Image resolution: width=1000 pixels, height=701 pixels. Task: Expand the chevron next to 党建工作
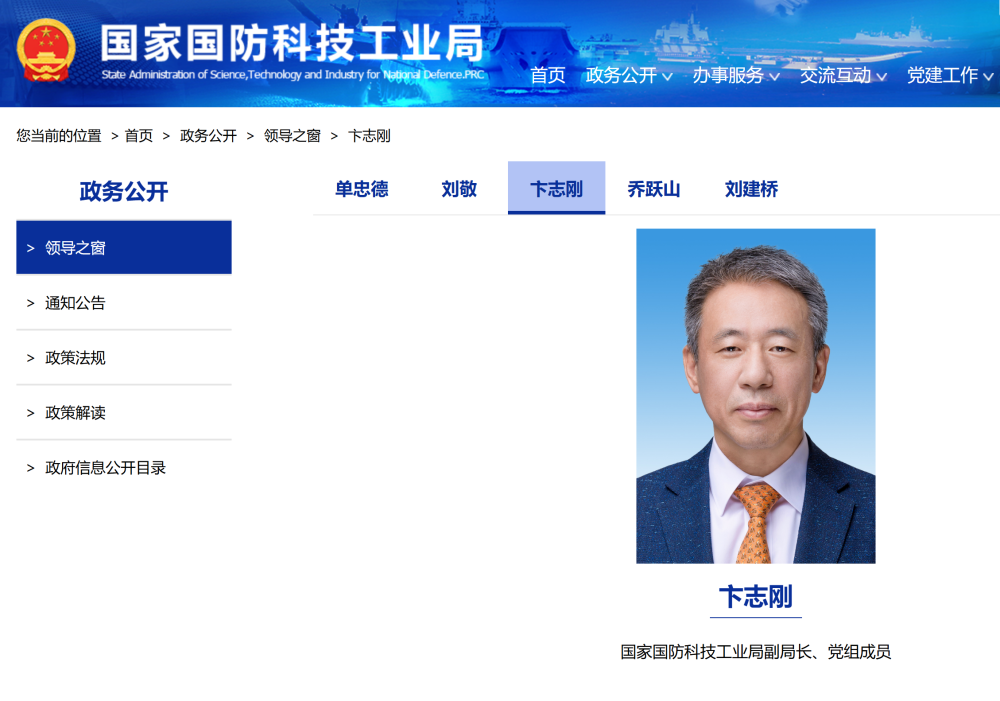click(x=989, y=77)
